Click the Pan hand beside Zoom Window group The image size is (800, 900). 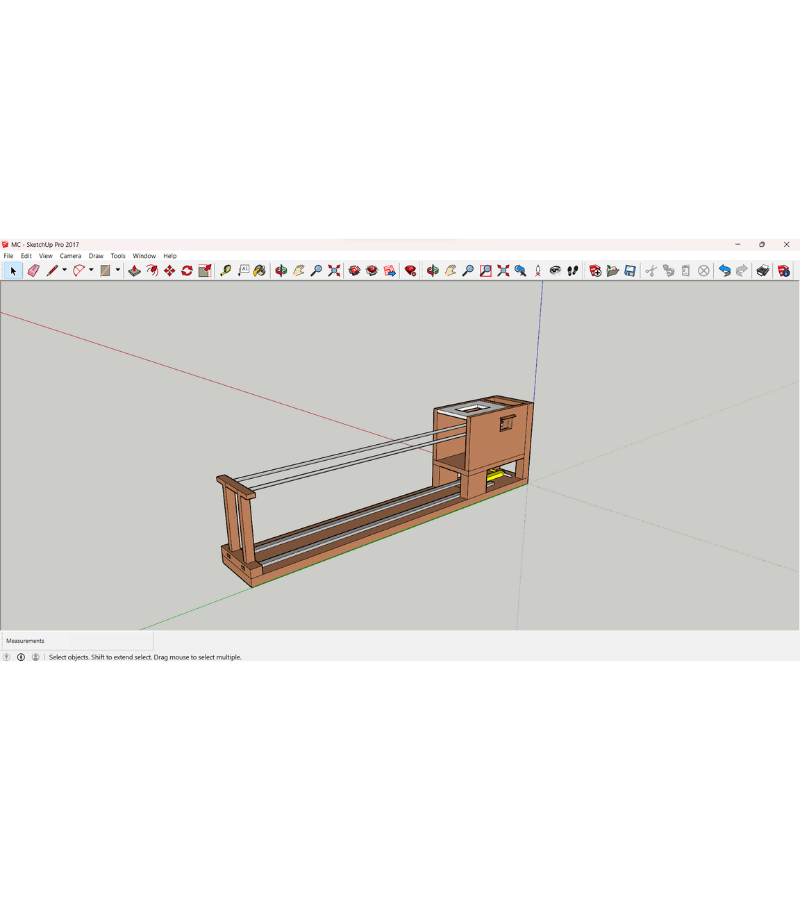coord(451,271)
